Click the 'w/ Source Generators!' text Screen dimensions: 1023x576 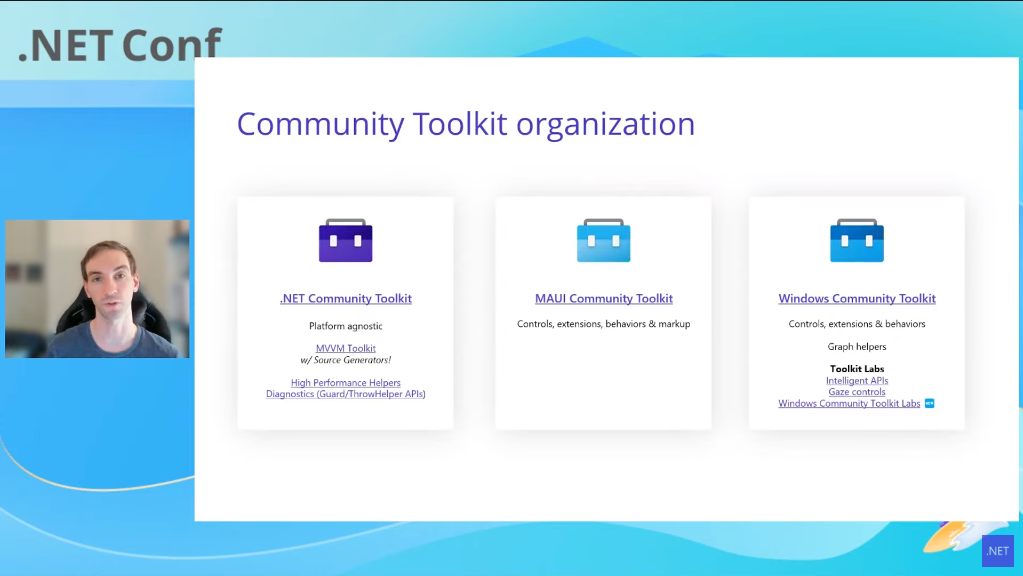click(x=346, y=360)
